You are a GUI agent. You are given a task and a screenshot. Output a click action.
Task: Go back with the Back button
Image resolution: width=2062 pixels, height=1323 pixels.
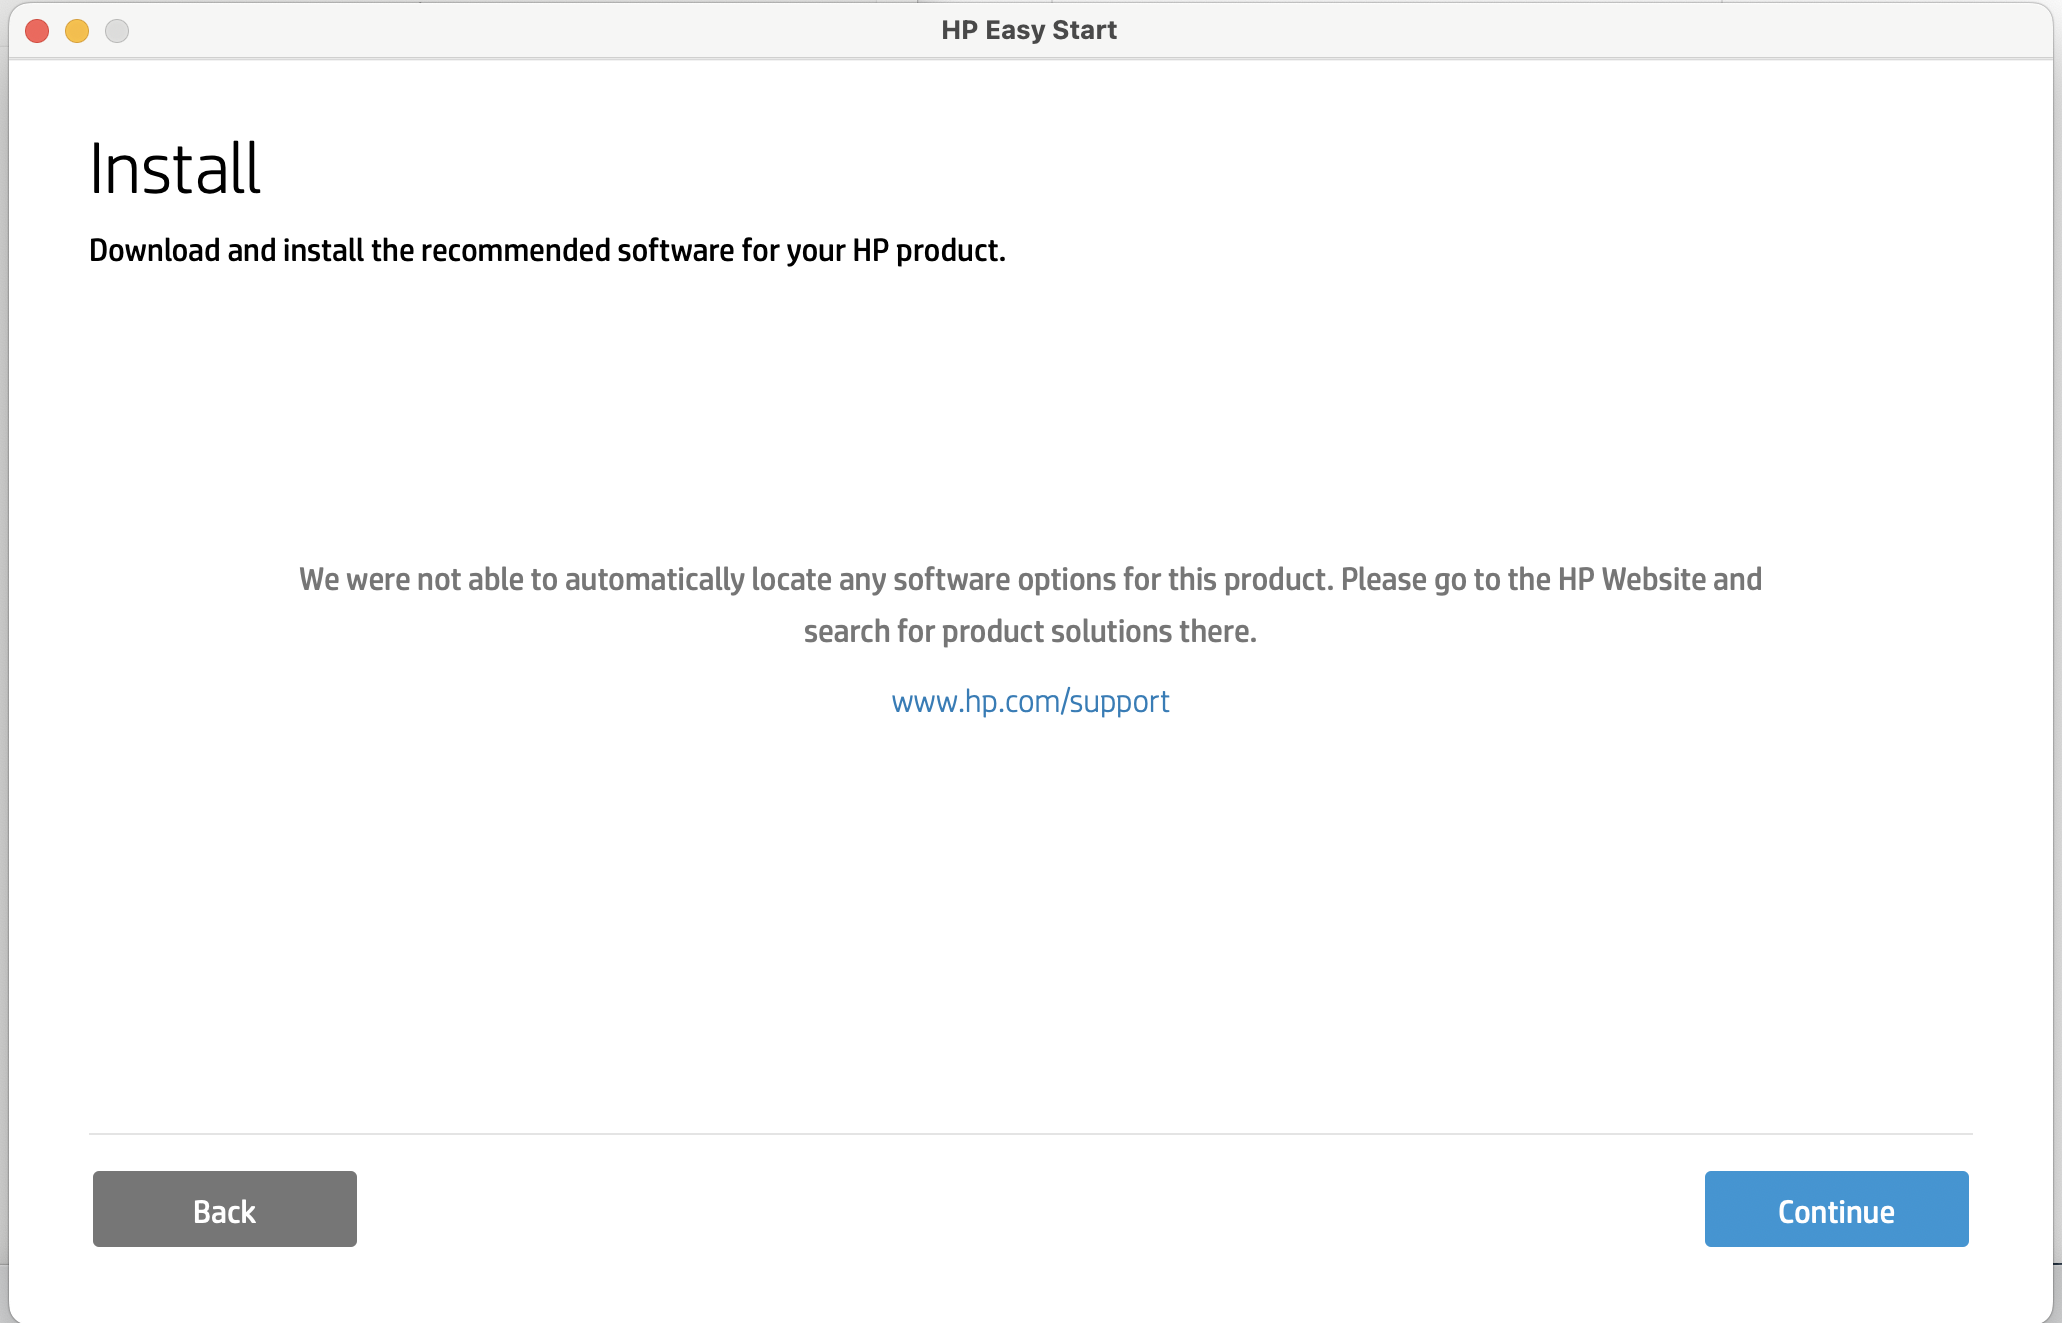coord(224,1209)
